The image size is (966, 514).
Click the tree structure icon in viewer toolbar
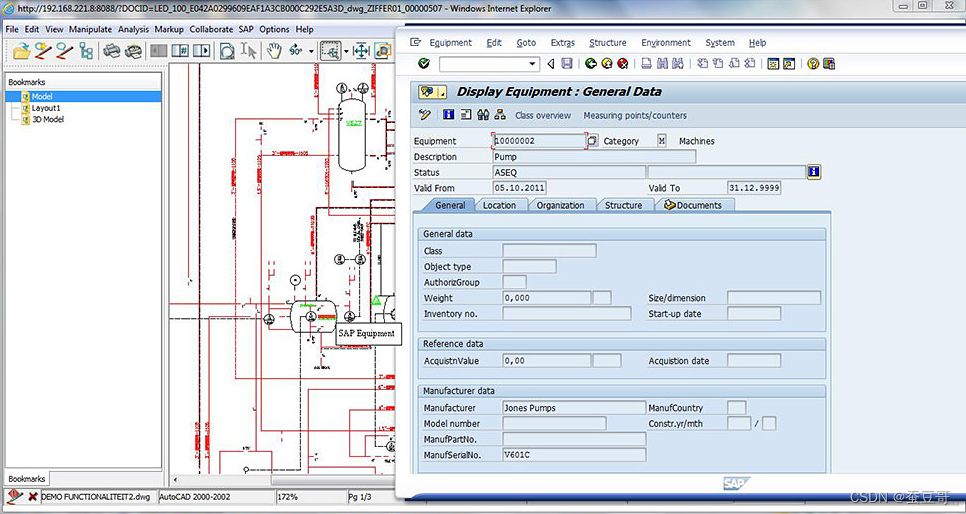pyautogui.click(x=86, y=51)
